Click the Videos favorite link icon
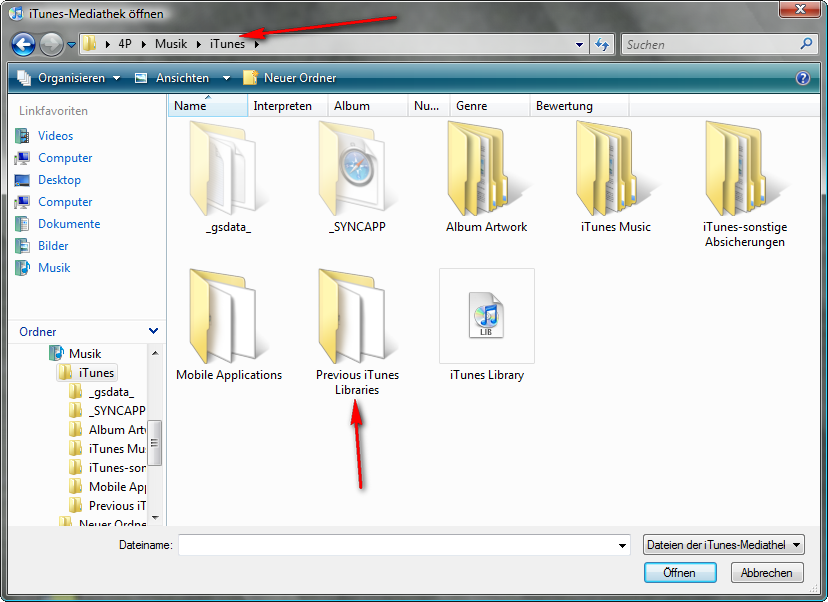The height and width of the screenshot is (602, 828). click(x=22, y=136)
